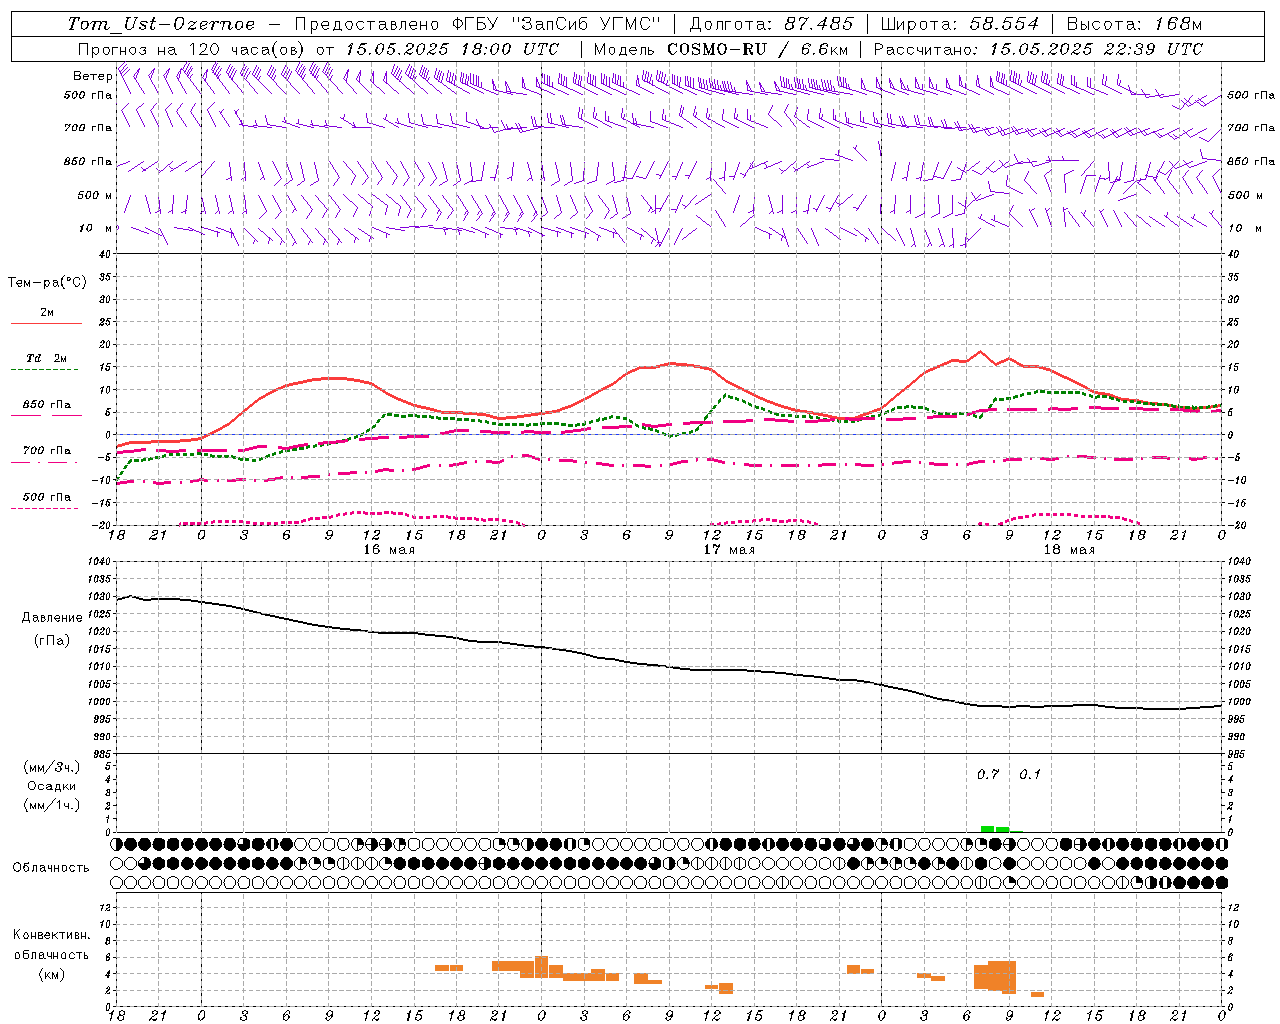Click the 16 мая date label
The width and height of the screenshot is (1280, 1024).
(x=389, y=550)
